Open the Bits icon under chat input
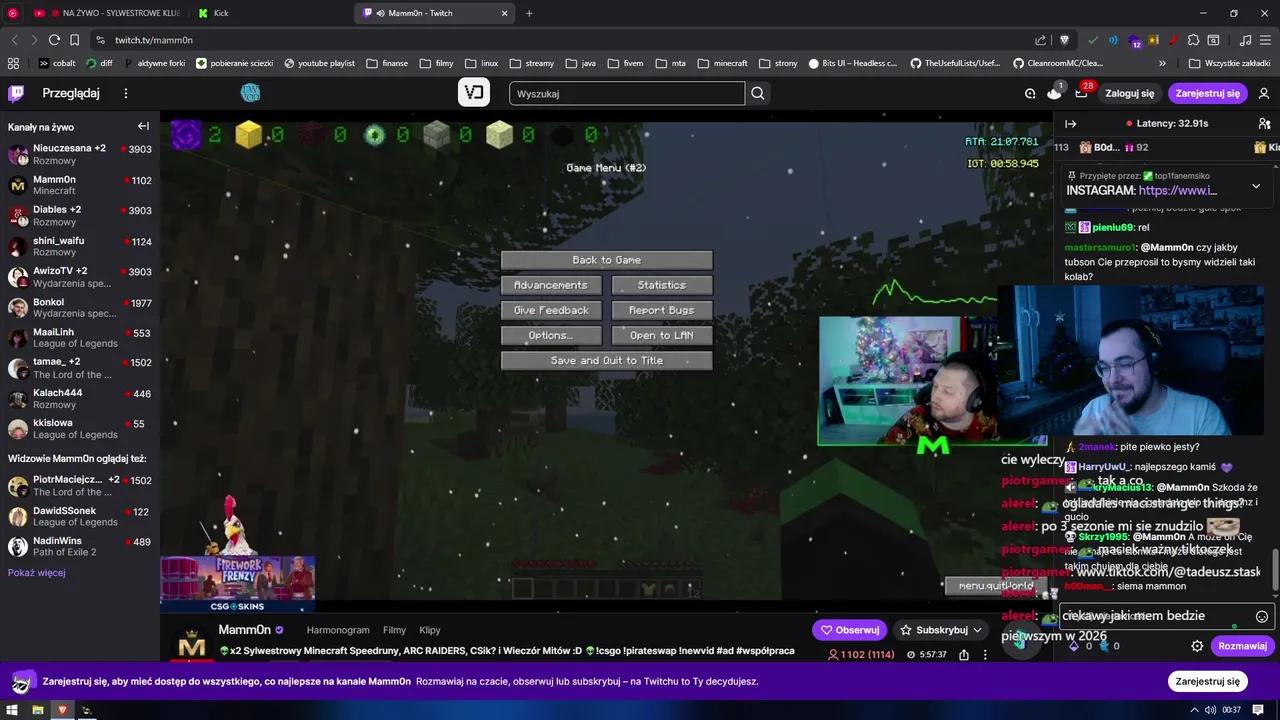 (1075, 646)
